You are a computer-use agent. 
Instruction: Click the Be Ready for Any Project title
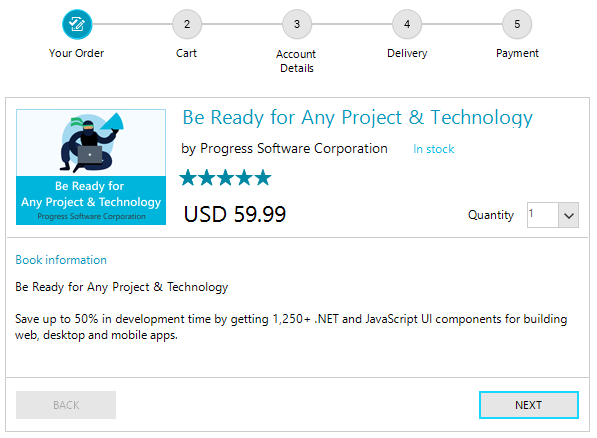point(358,117)
